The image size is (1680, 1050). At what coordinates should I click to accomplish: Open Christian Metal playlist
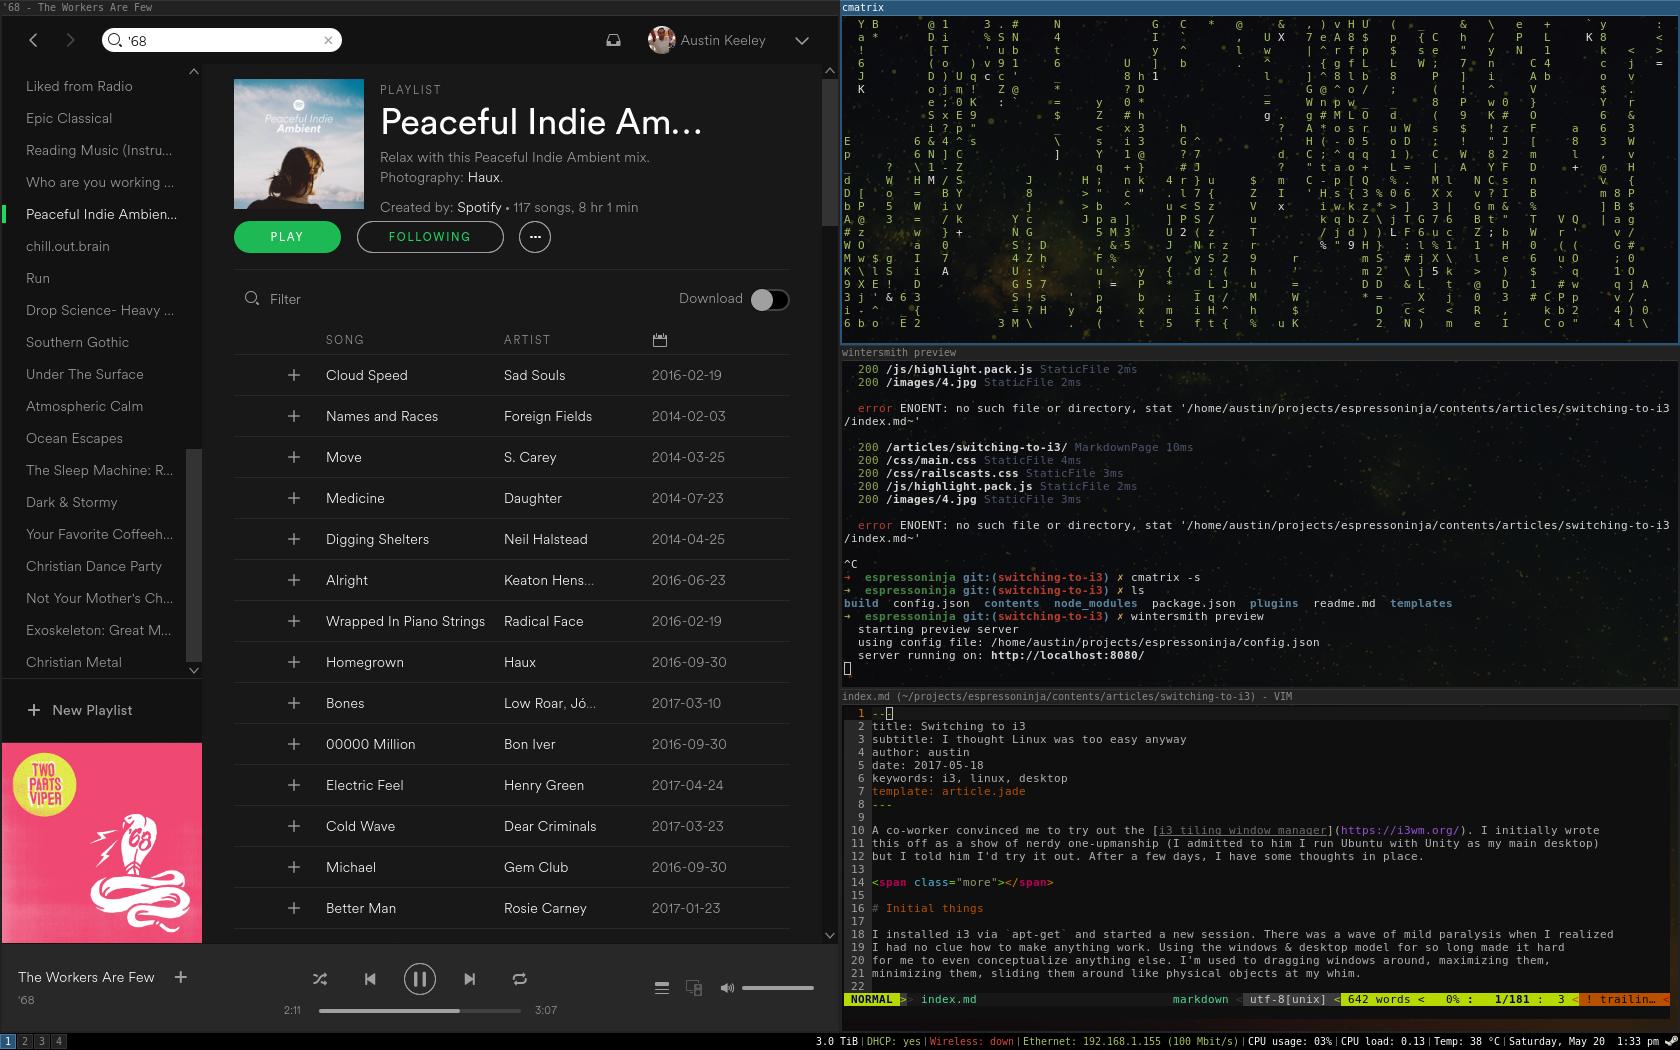[x=74, y=662]
